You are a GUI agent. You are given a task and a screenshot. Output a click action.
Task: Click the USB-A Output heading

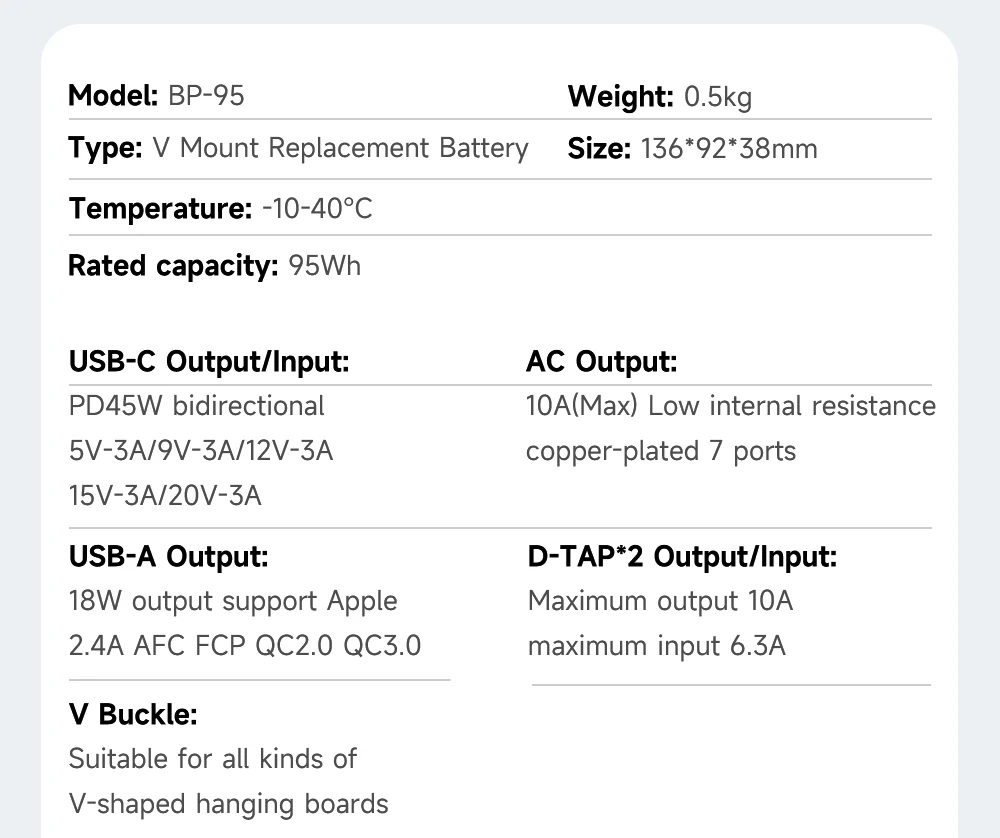pyautogui.click(x=168, y=556)
